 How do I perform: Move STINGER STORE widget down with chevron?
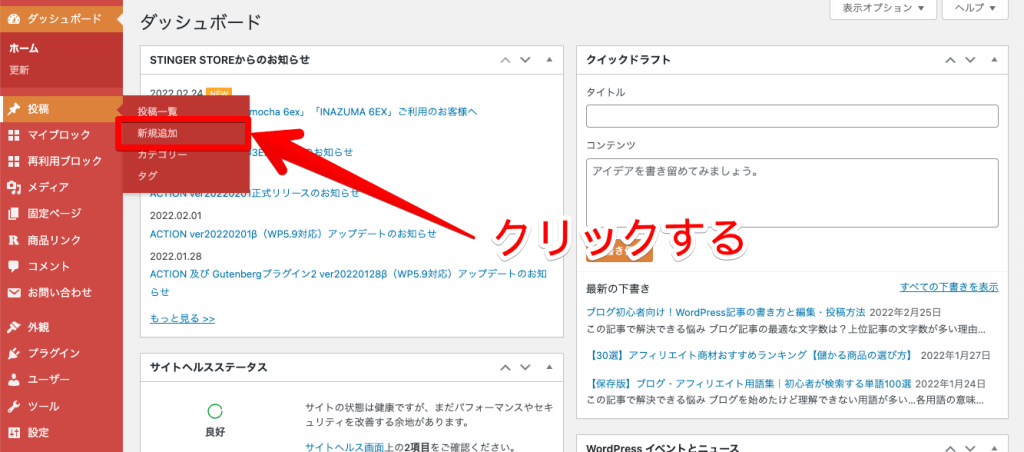(525, 60)
